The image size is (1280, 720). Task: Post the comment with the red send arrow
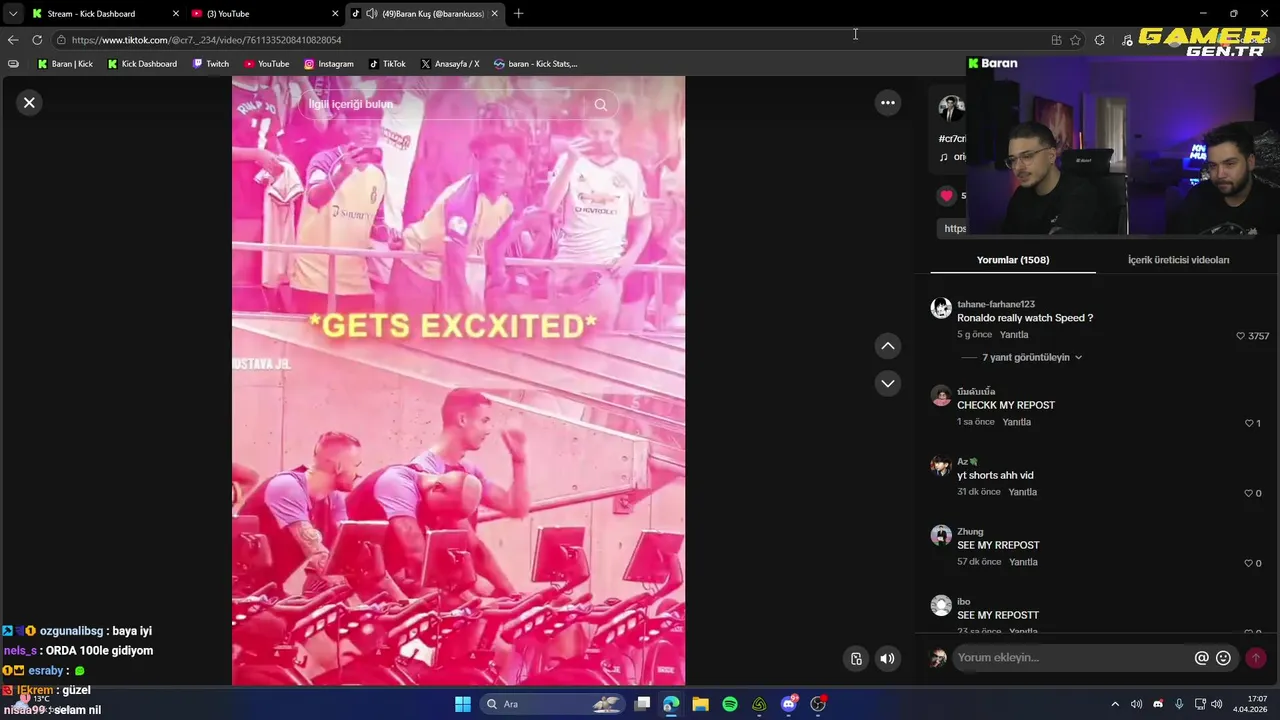(x=1255, y=658)
